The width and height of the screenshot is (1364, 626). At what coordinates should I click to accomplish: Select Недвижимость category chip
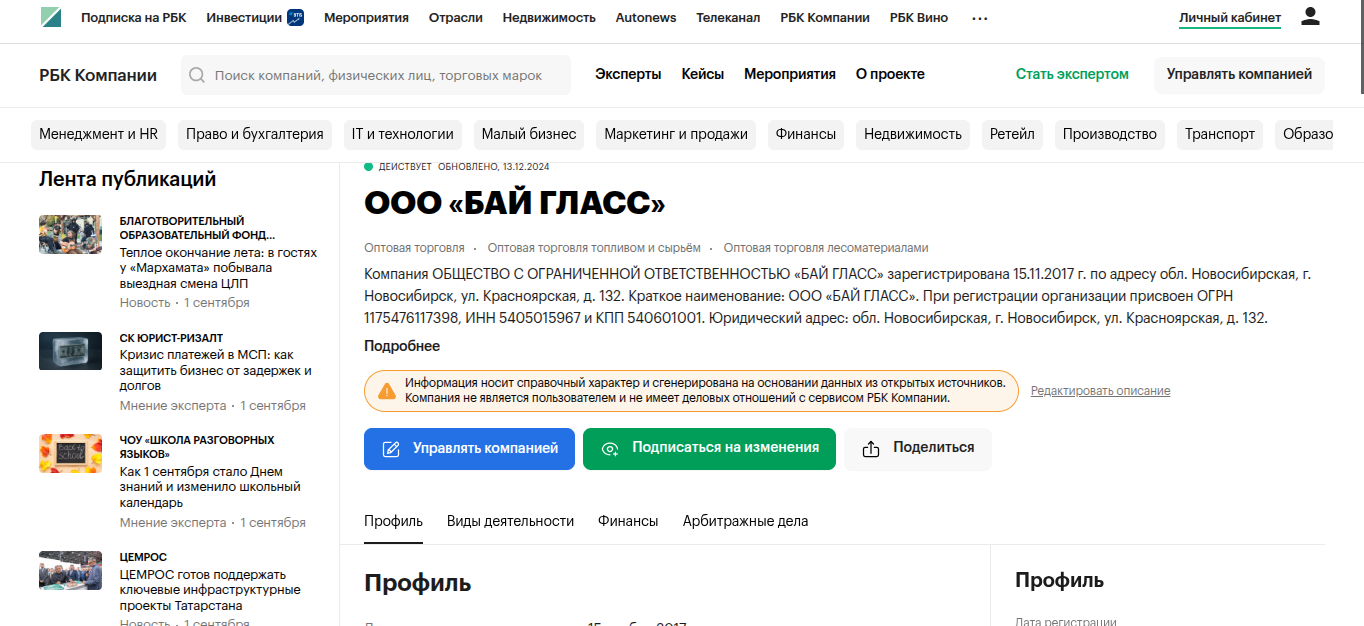pyautogui.click(x=913, y=134)
